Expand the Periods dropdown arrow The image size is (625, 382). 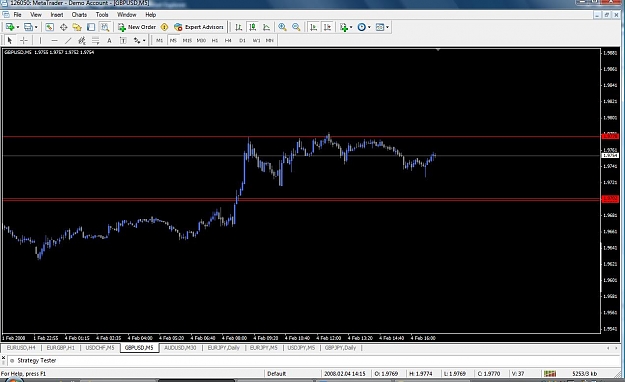coord(369,27)
